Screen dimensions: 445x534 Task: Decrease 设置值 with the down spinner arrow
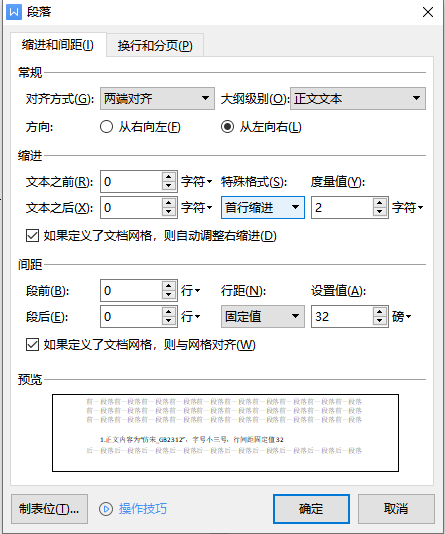tap(380, 321)
